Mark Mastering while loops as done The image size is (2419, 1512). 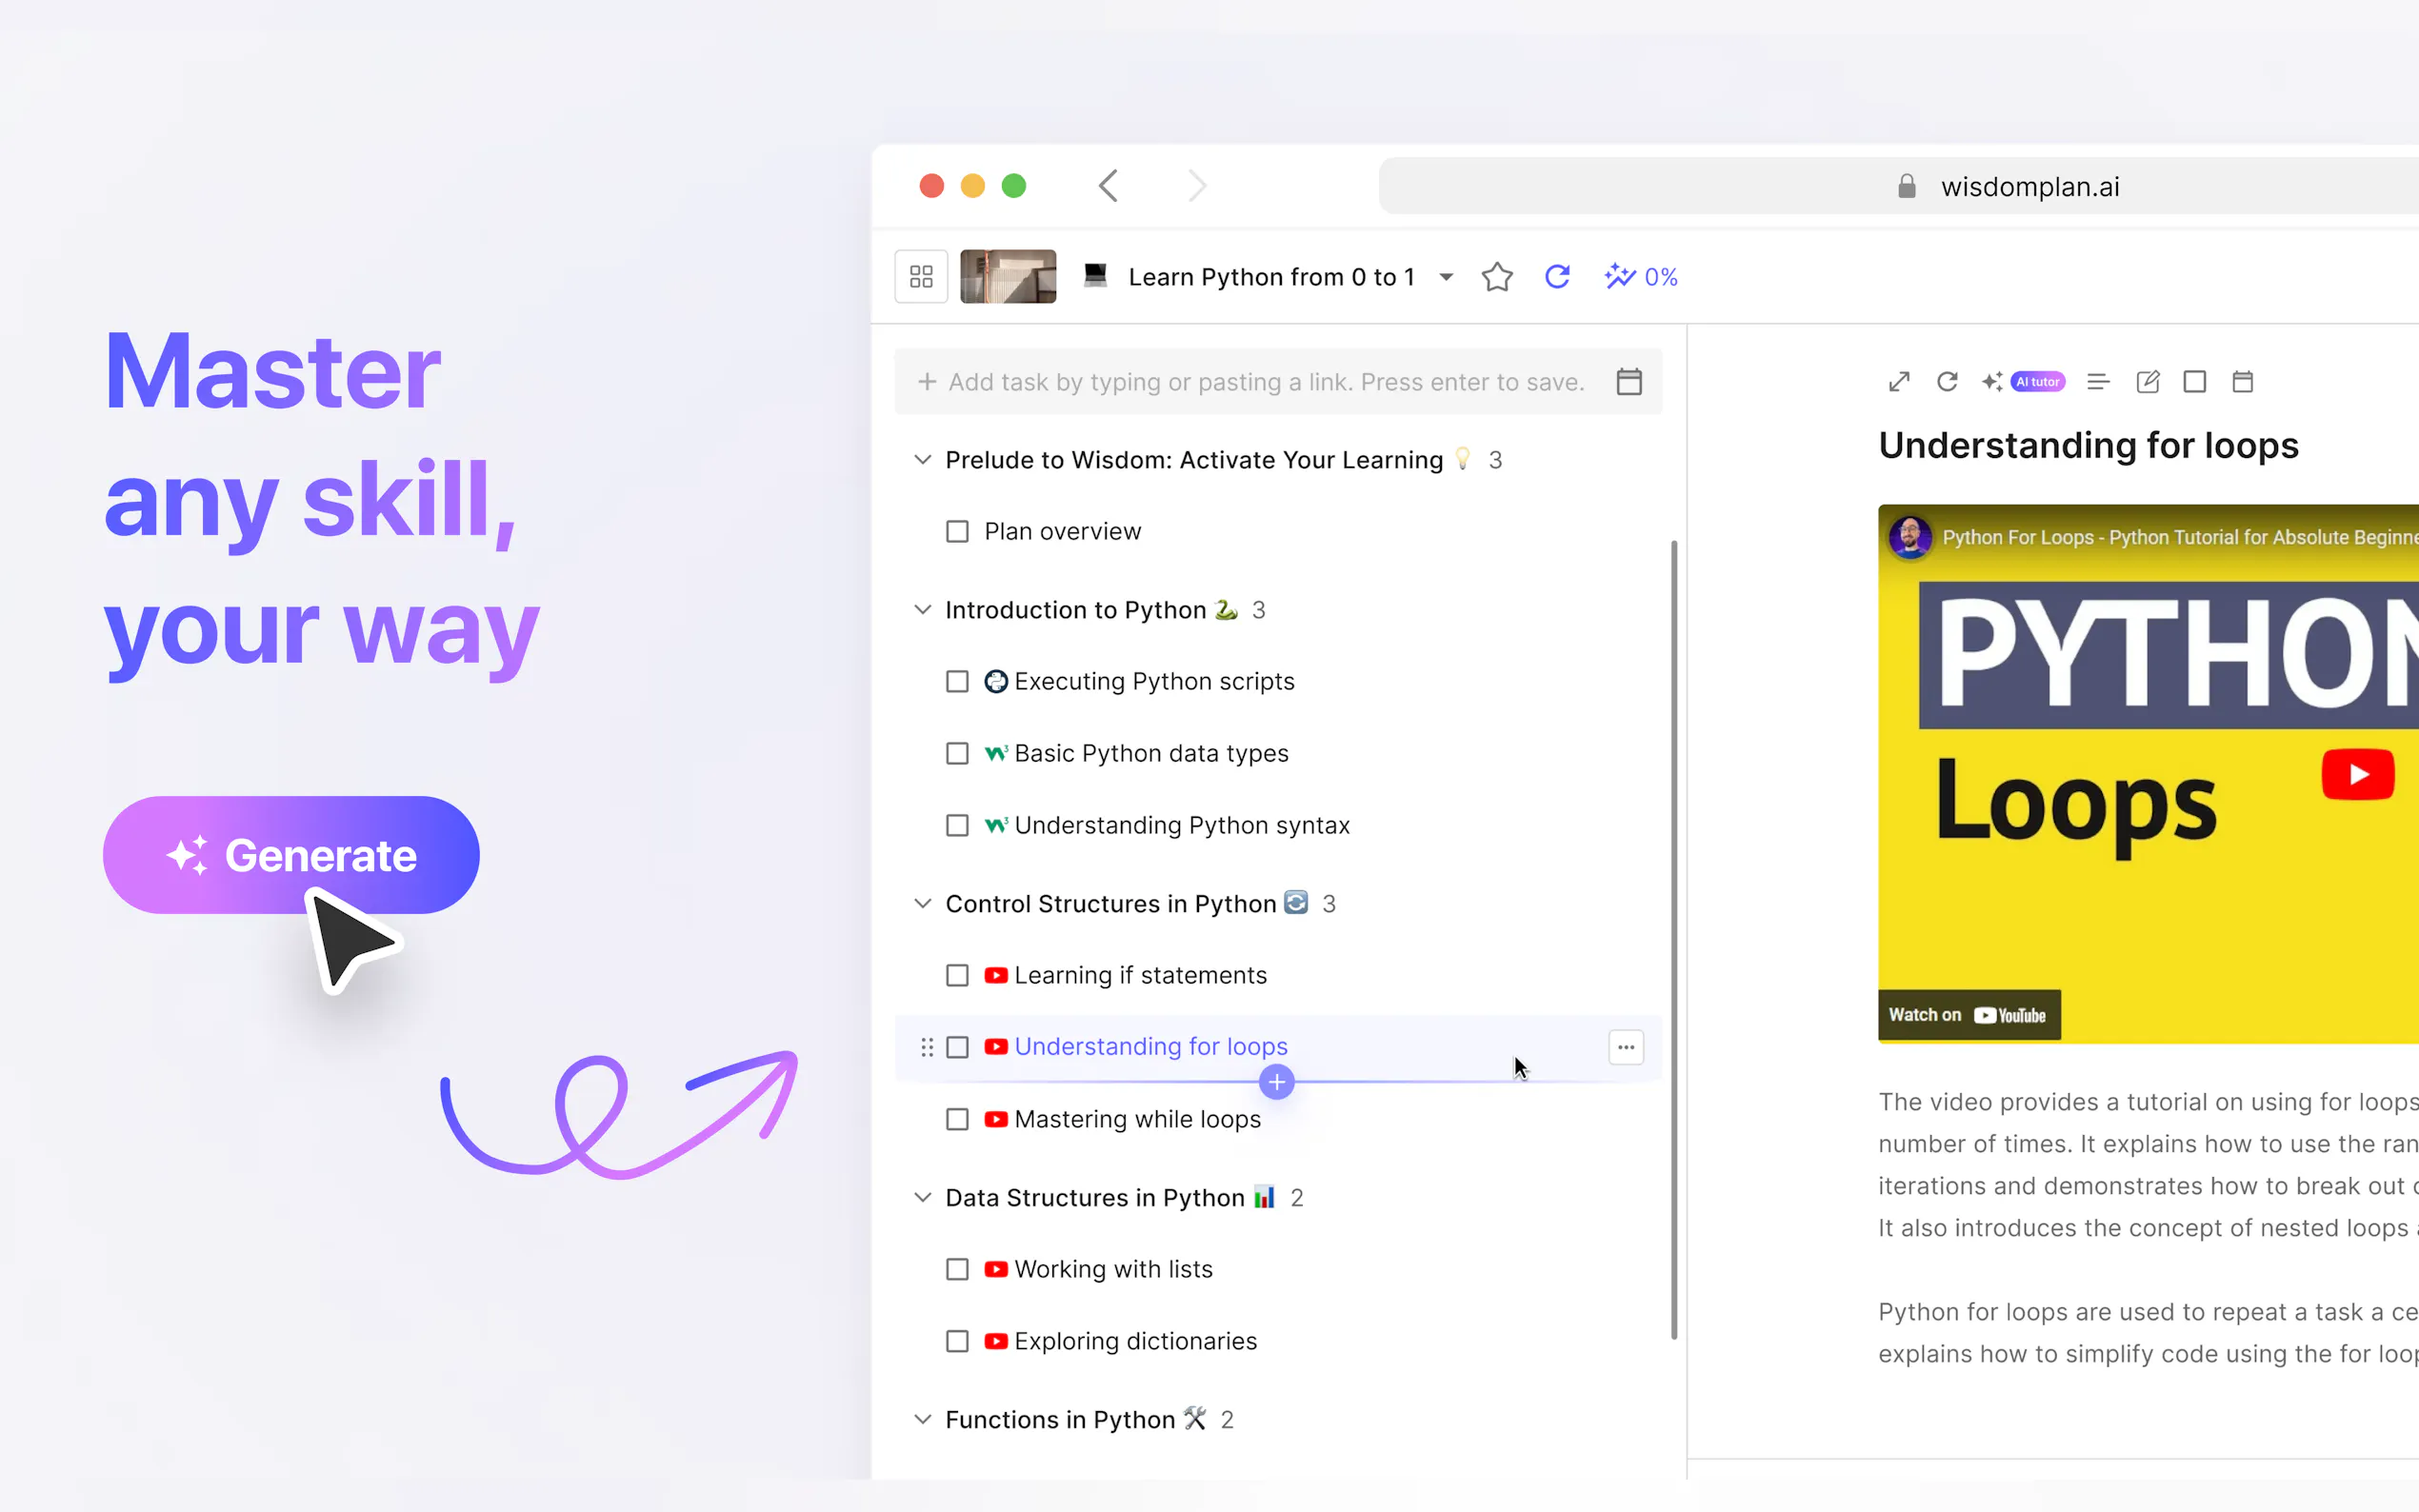[957, 1120]
